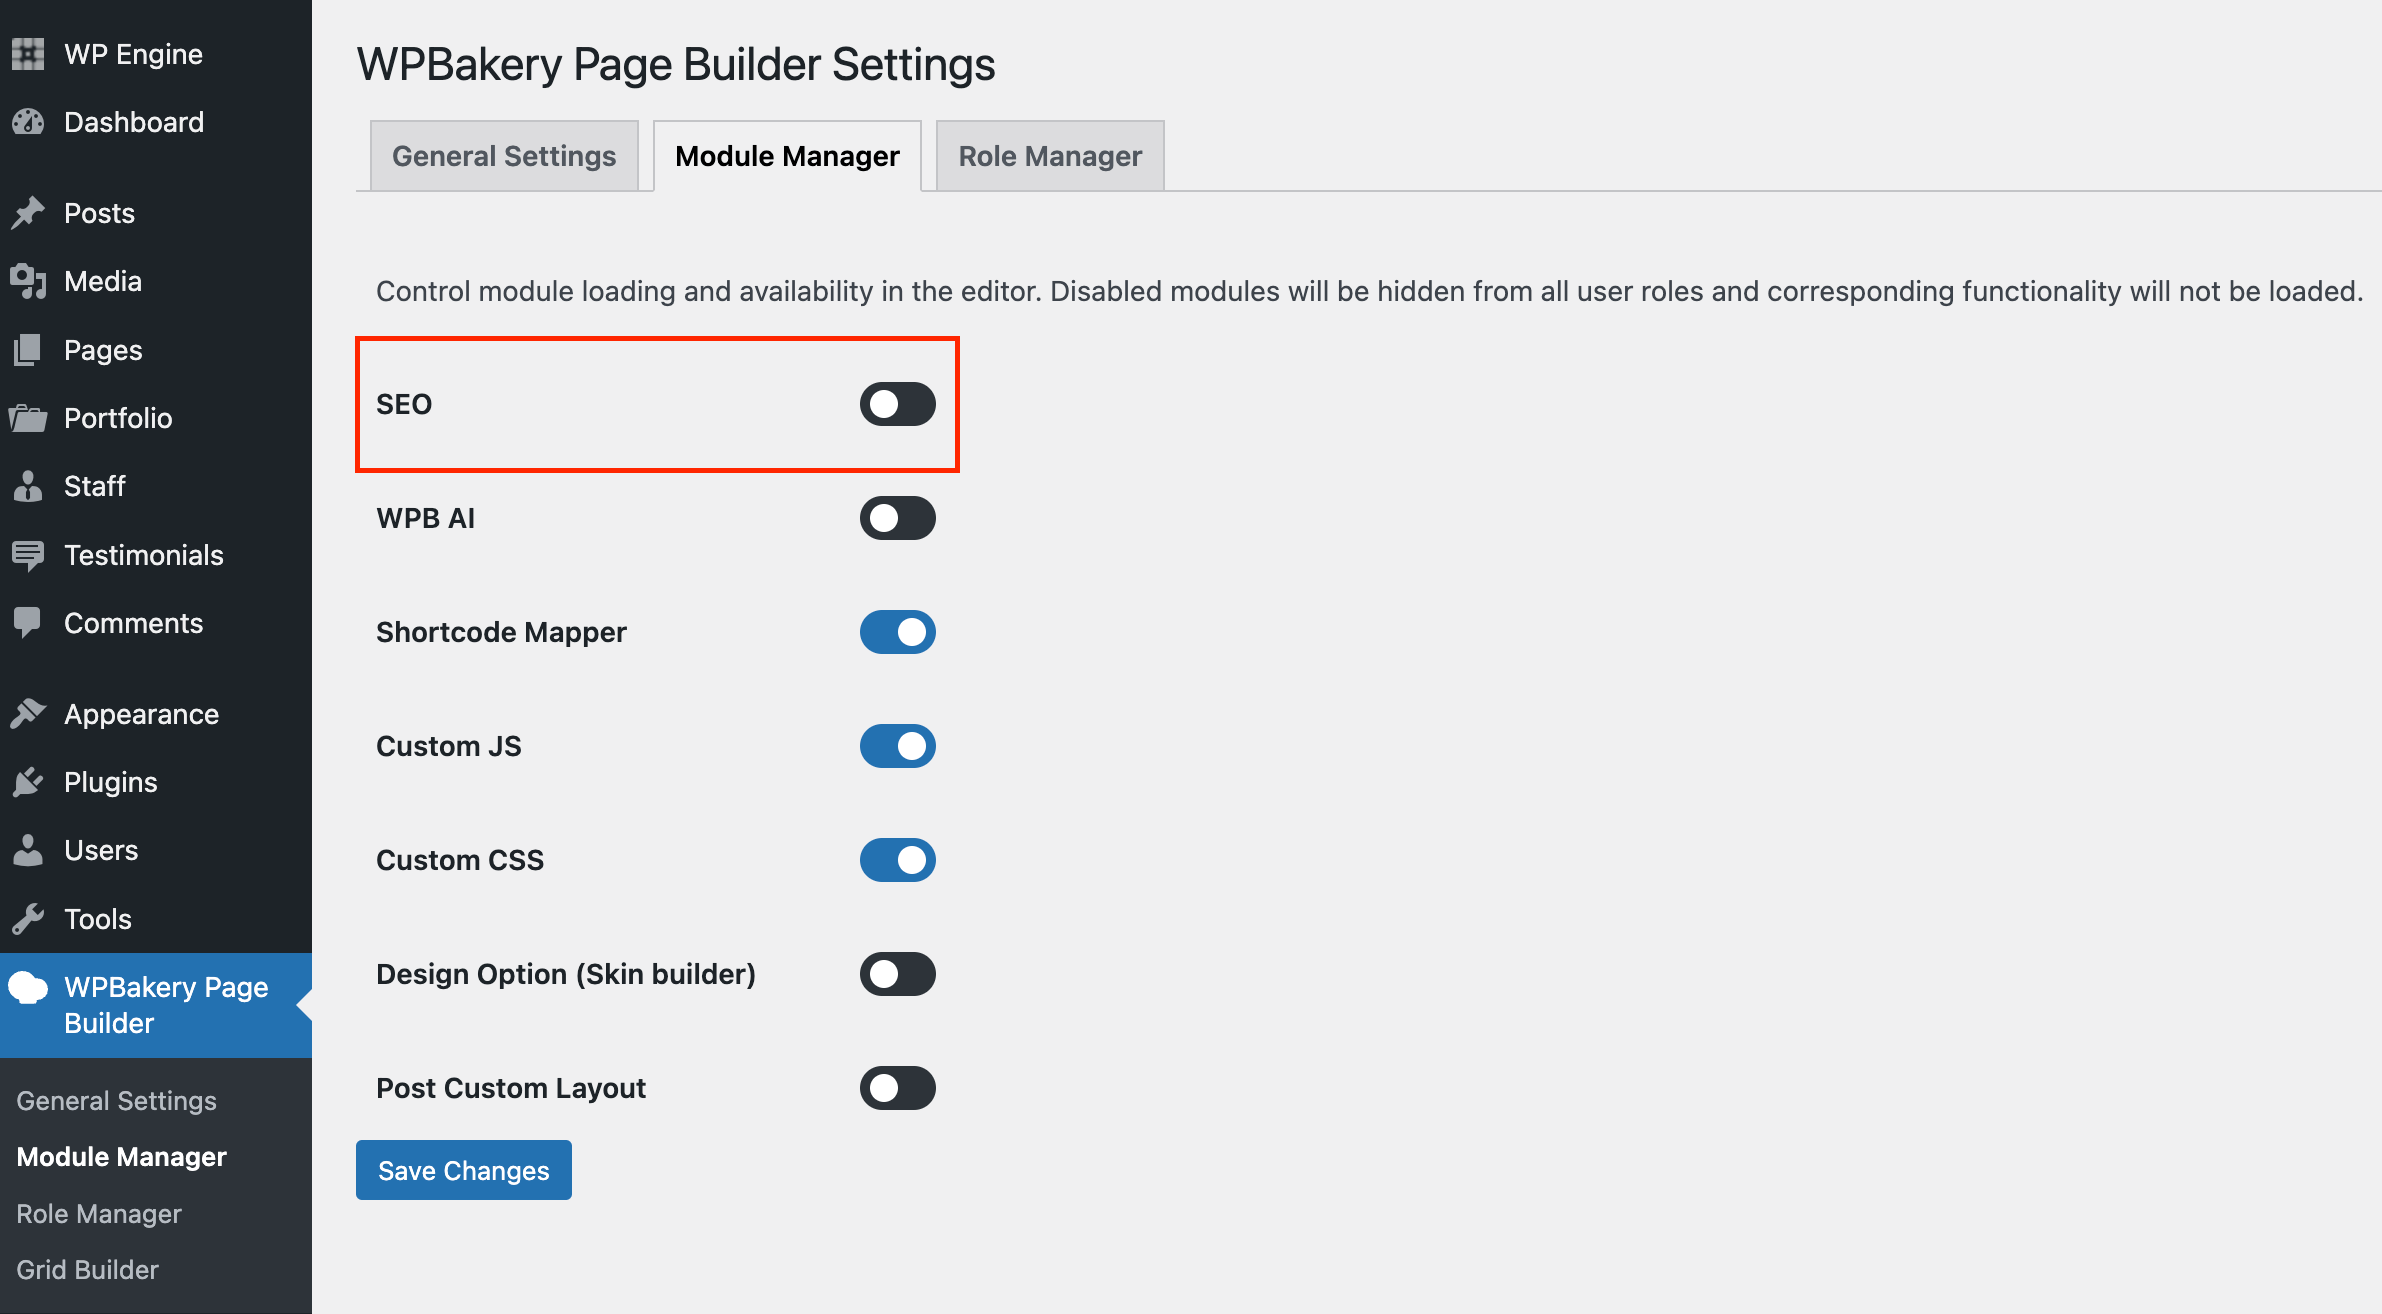Click the Pages document icon

pos(28,350)
